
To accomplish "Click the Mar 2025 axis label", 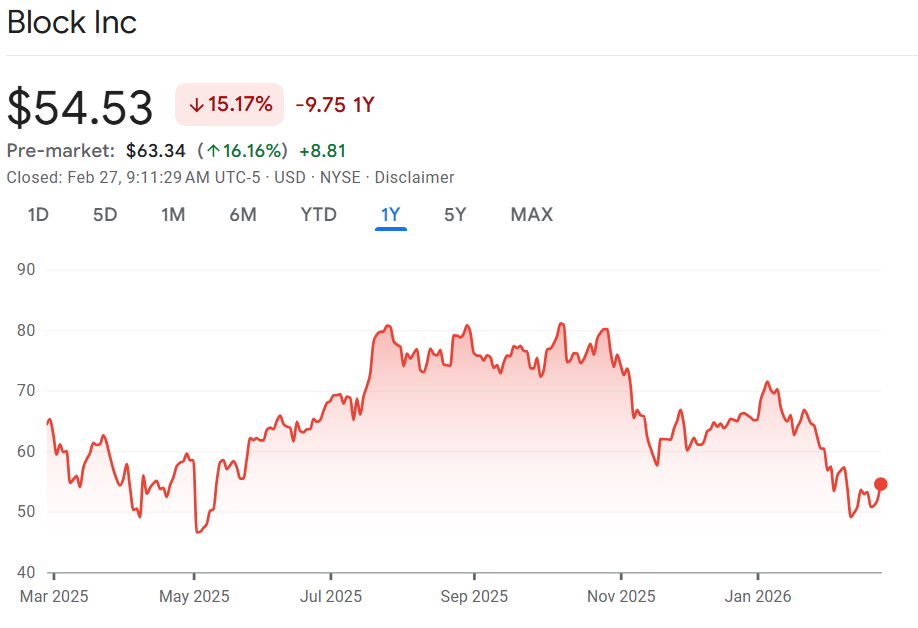I will click(54, 597).
